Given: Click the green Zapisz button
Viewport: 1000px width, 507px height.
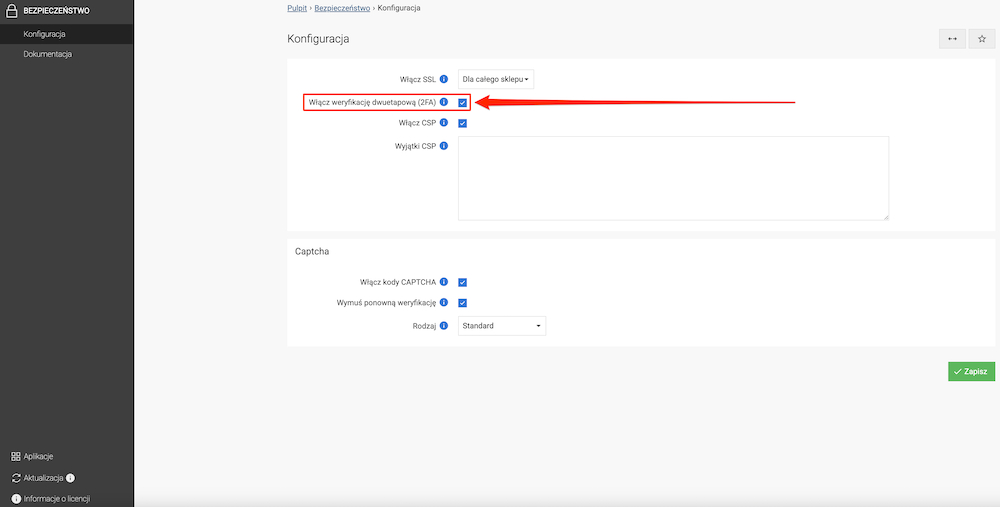Looking at the screenshot, I should (971, 372).
